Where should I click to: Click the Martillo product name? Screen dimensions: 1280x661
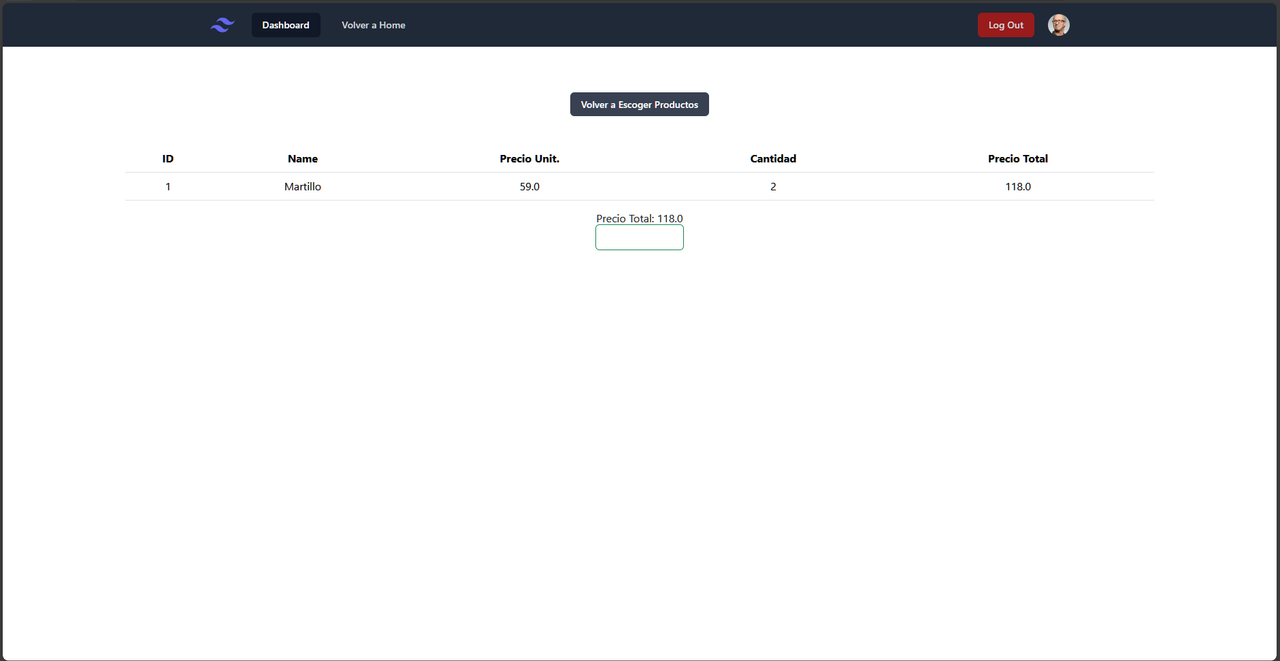[302, 186]
